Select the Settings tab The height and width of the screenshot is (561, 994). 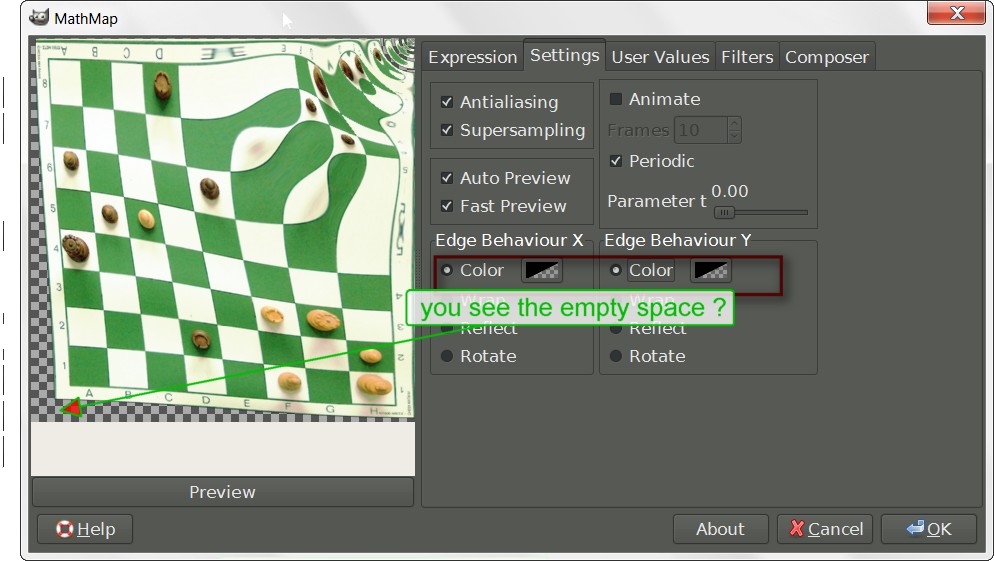click(x=564, y=55)
